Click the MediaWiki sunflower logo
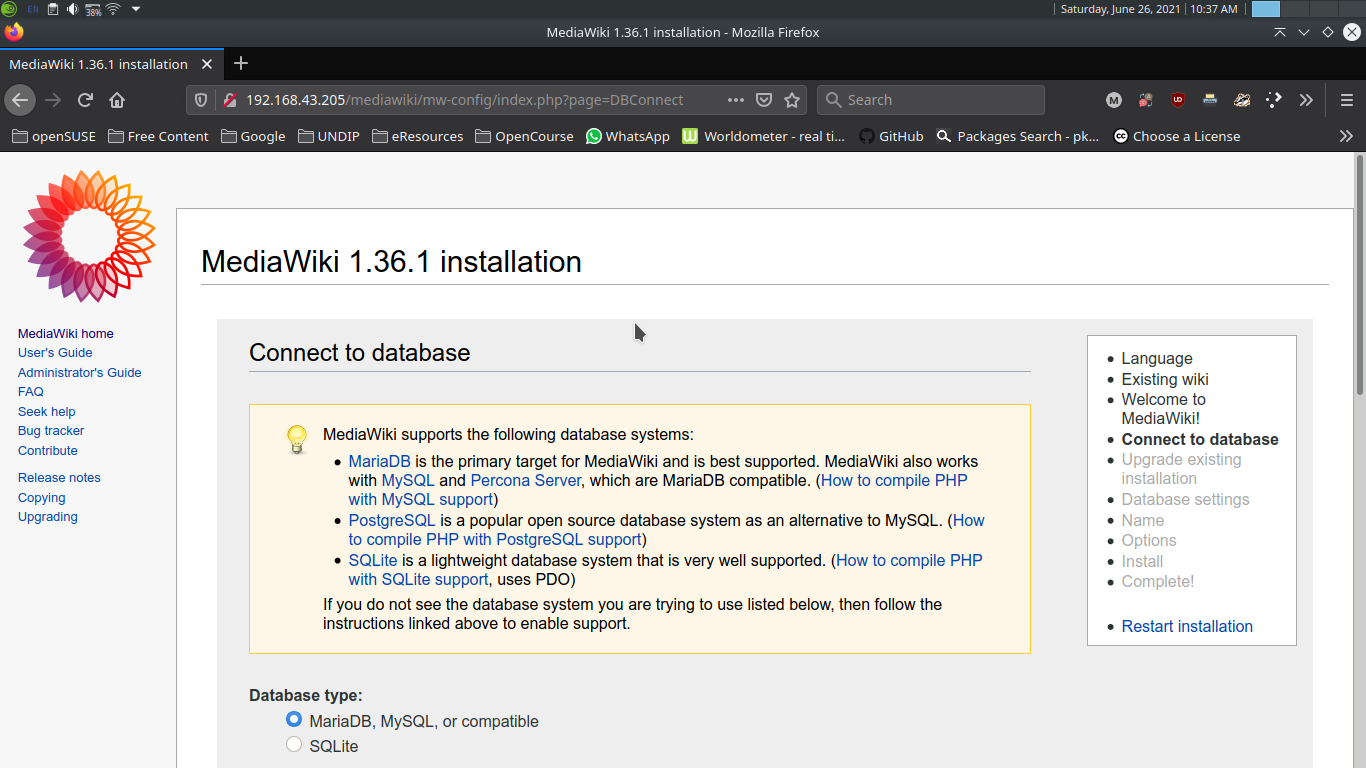The width and height of the screenshot is (1366, 768). (x=89, y=236)
